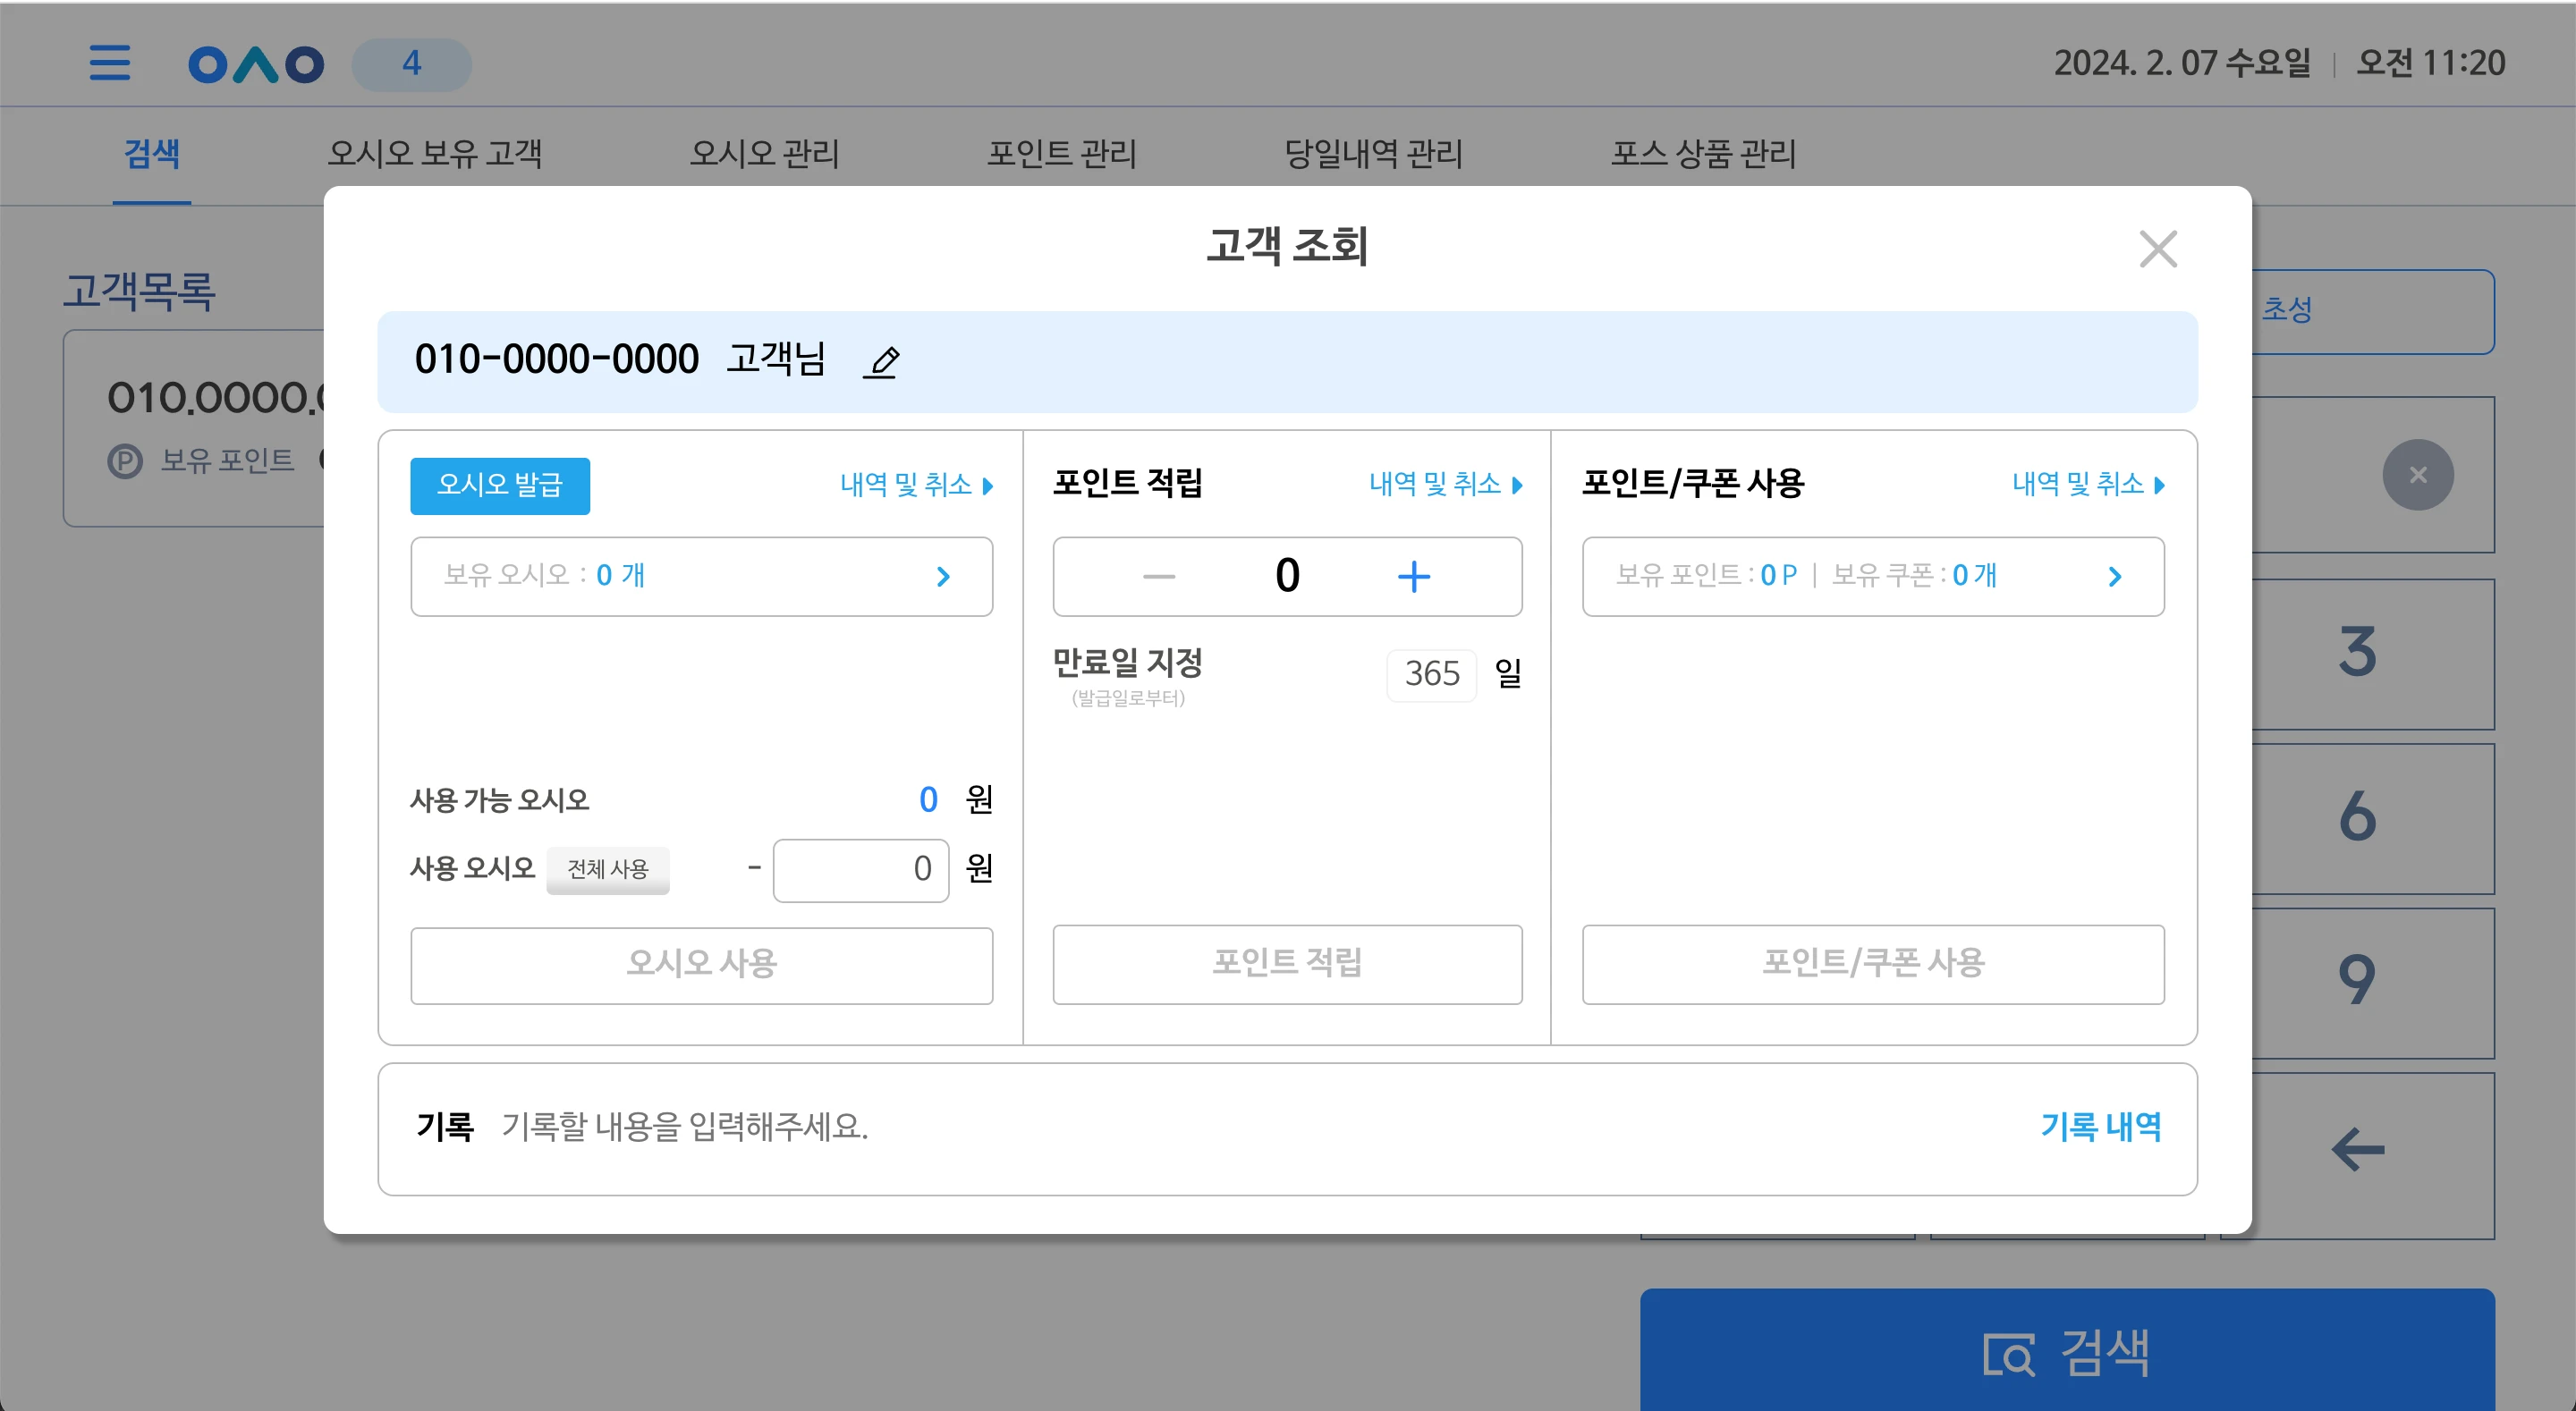This screenshot has height=1411, width=2576.
Task: Open 내역 및 취소 for 오시오 발급
Action: pyautogui.click(x=916, y=485)
